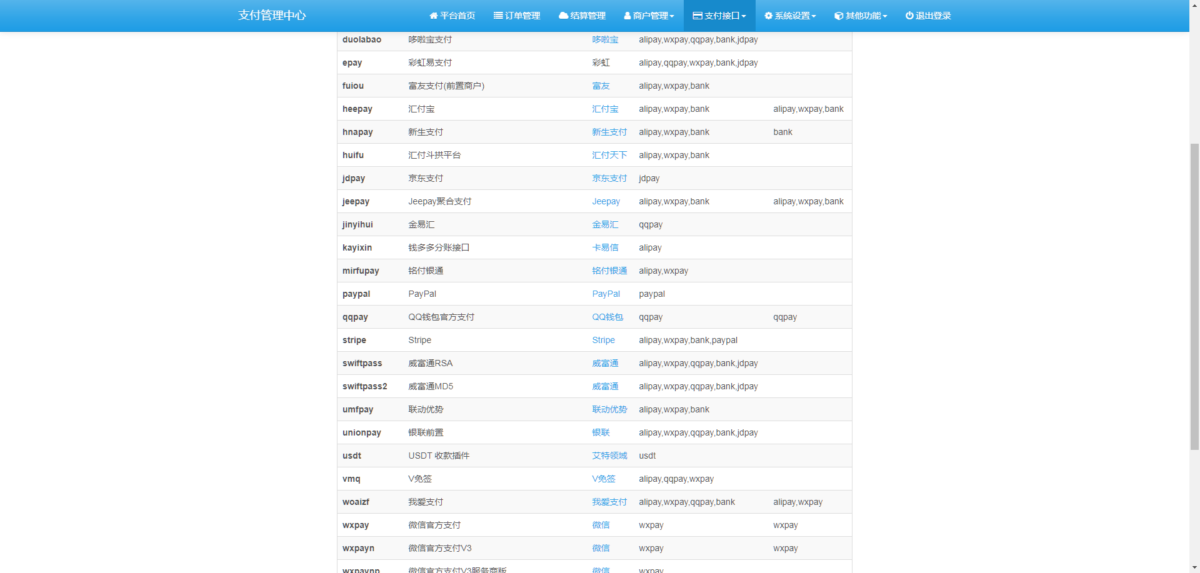The image size is (1200, 573).
Task: Open the 银联 link
Action: pos(600,432)
